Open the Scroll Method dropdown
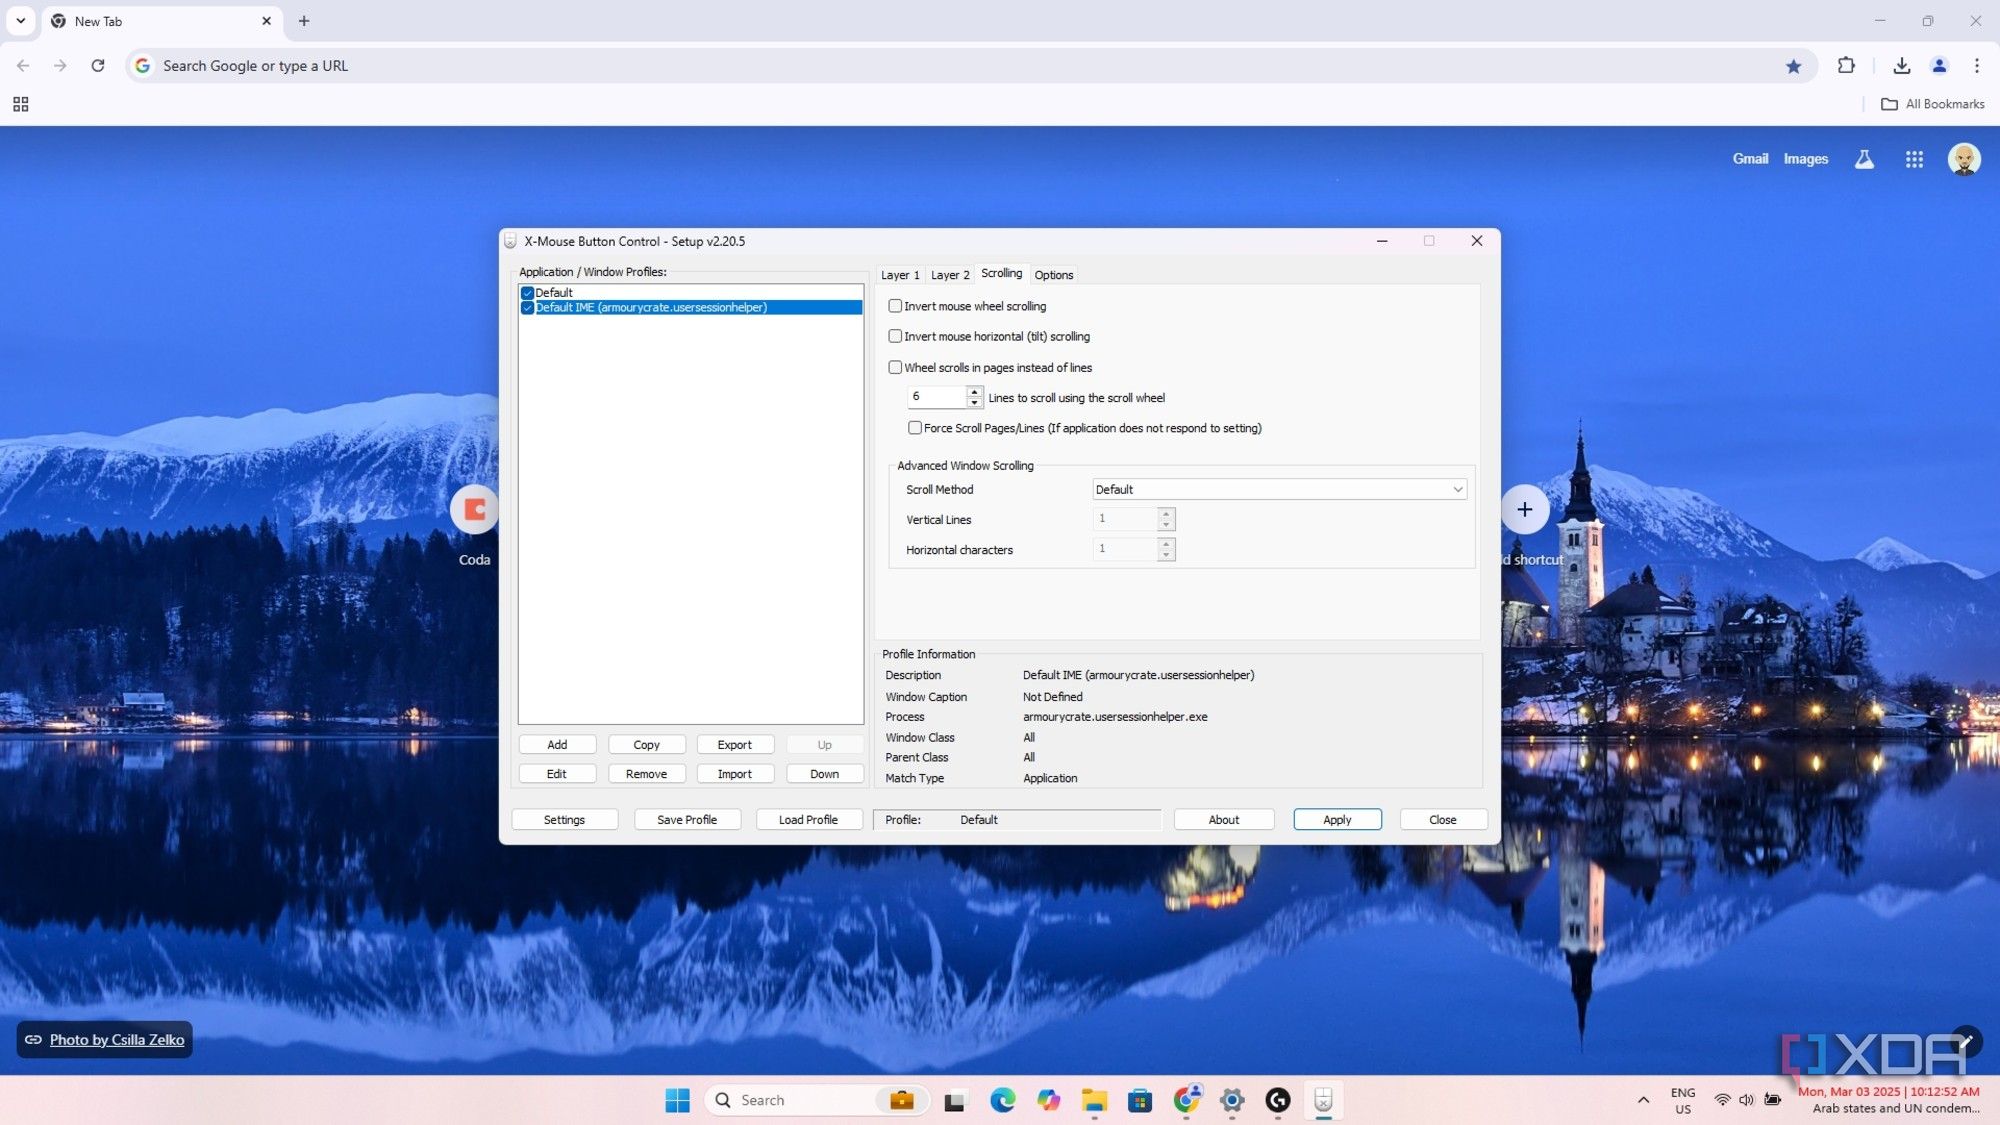2000x1125 pixels. tap(1279, 489)
